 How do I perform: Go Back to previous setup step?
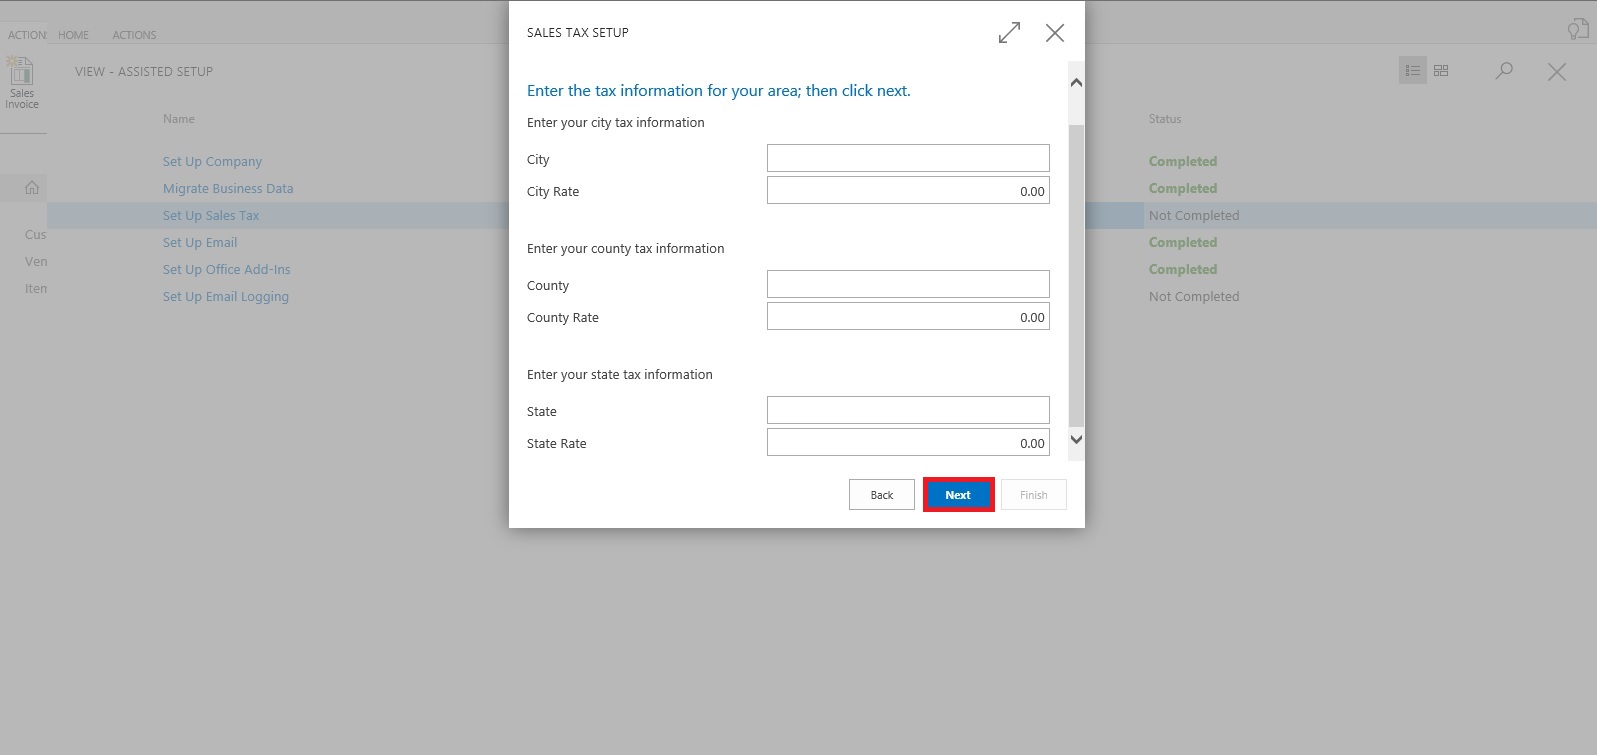[x=881, y=495]
